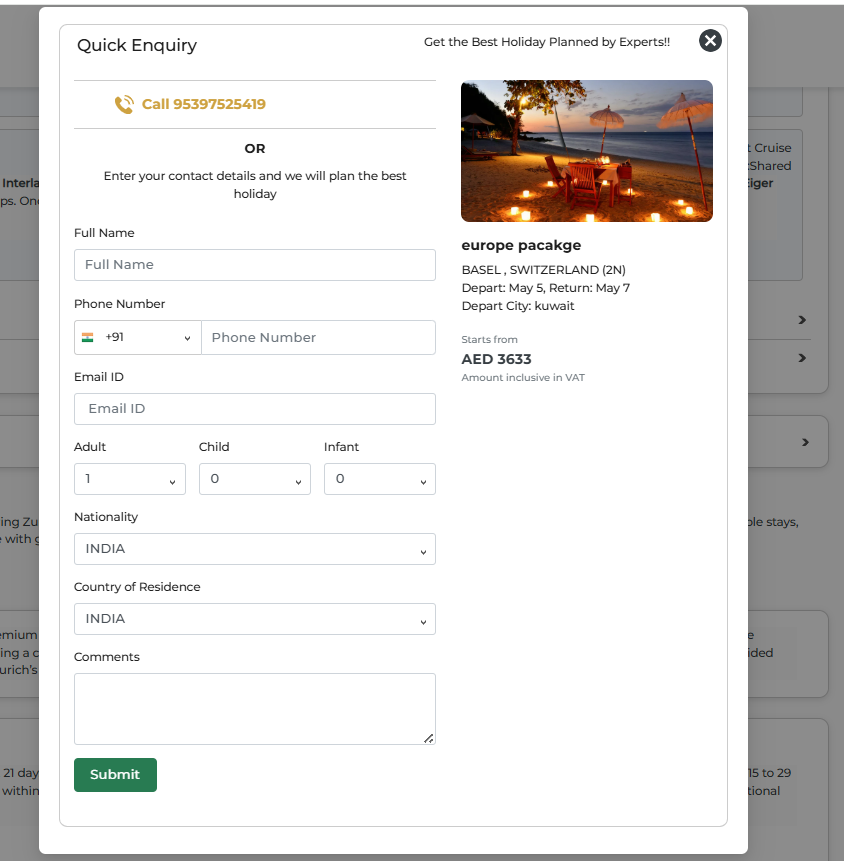
Task: Click the topmost background chevron arrow
Action: tap(802, 320)
